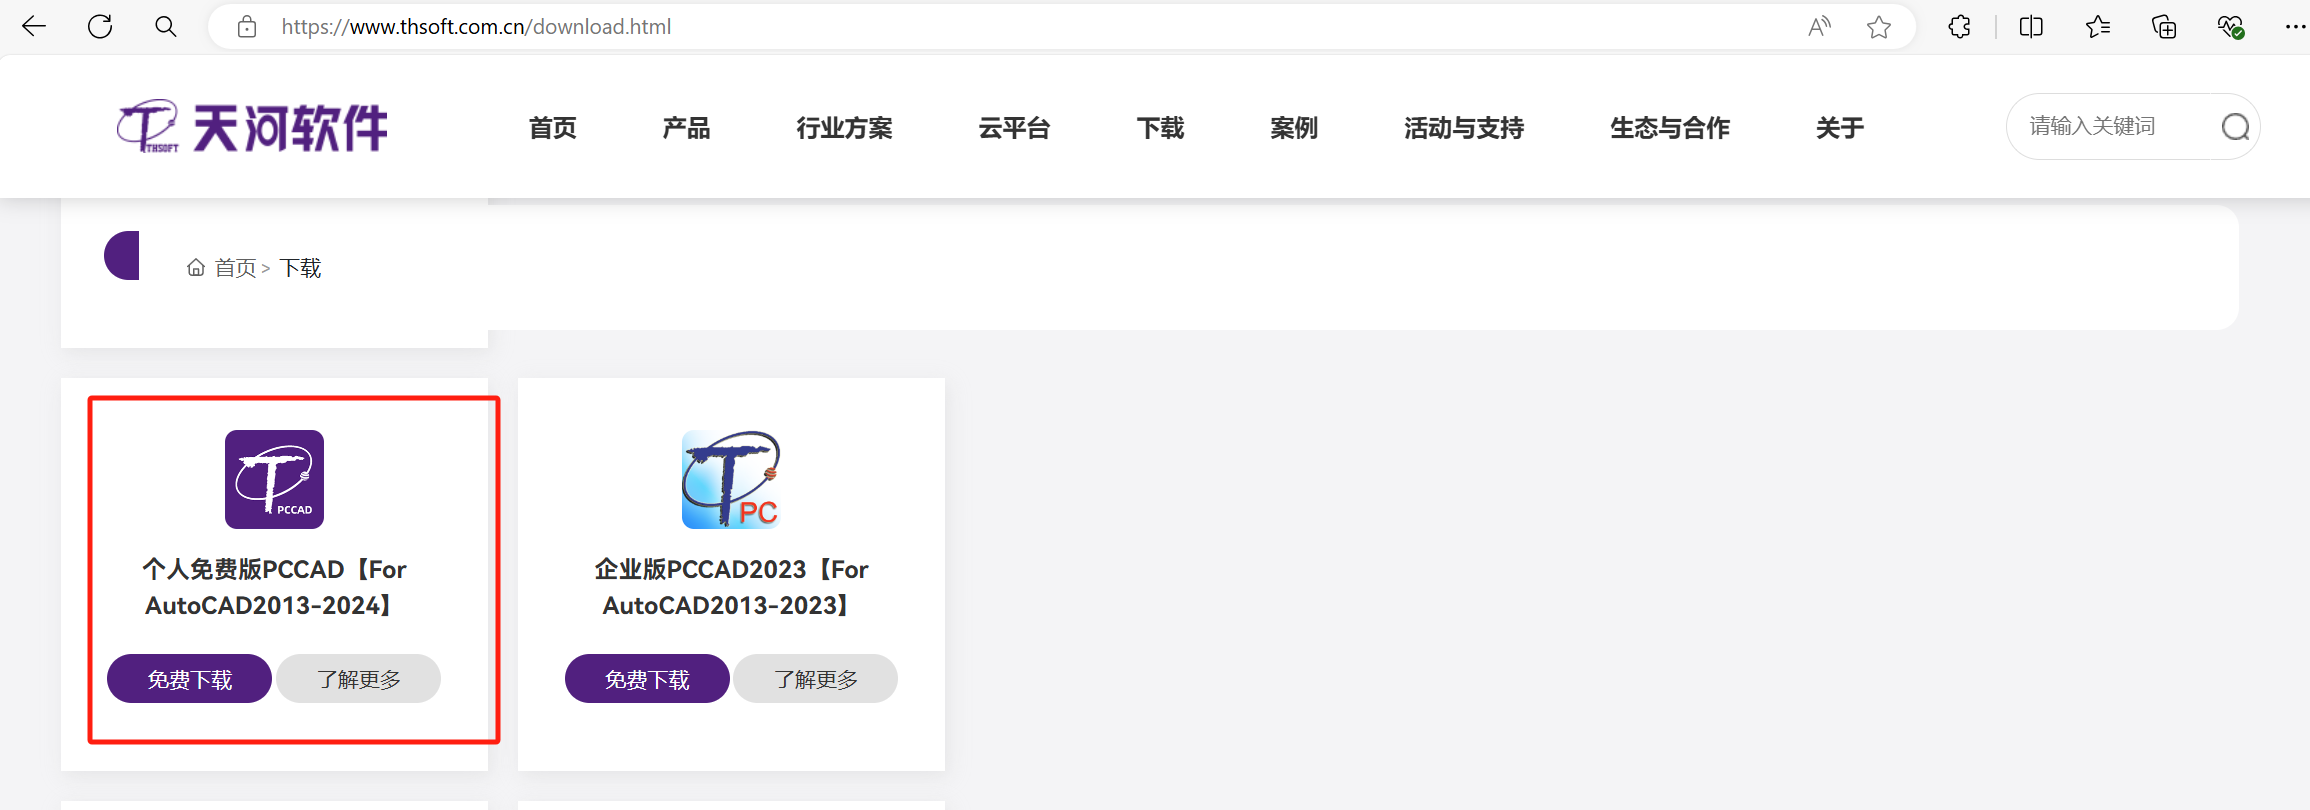Click the 天河软件 logo
Screen dimensions: 2310x810
click(252, 127)
